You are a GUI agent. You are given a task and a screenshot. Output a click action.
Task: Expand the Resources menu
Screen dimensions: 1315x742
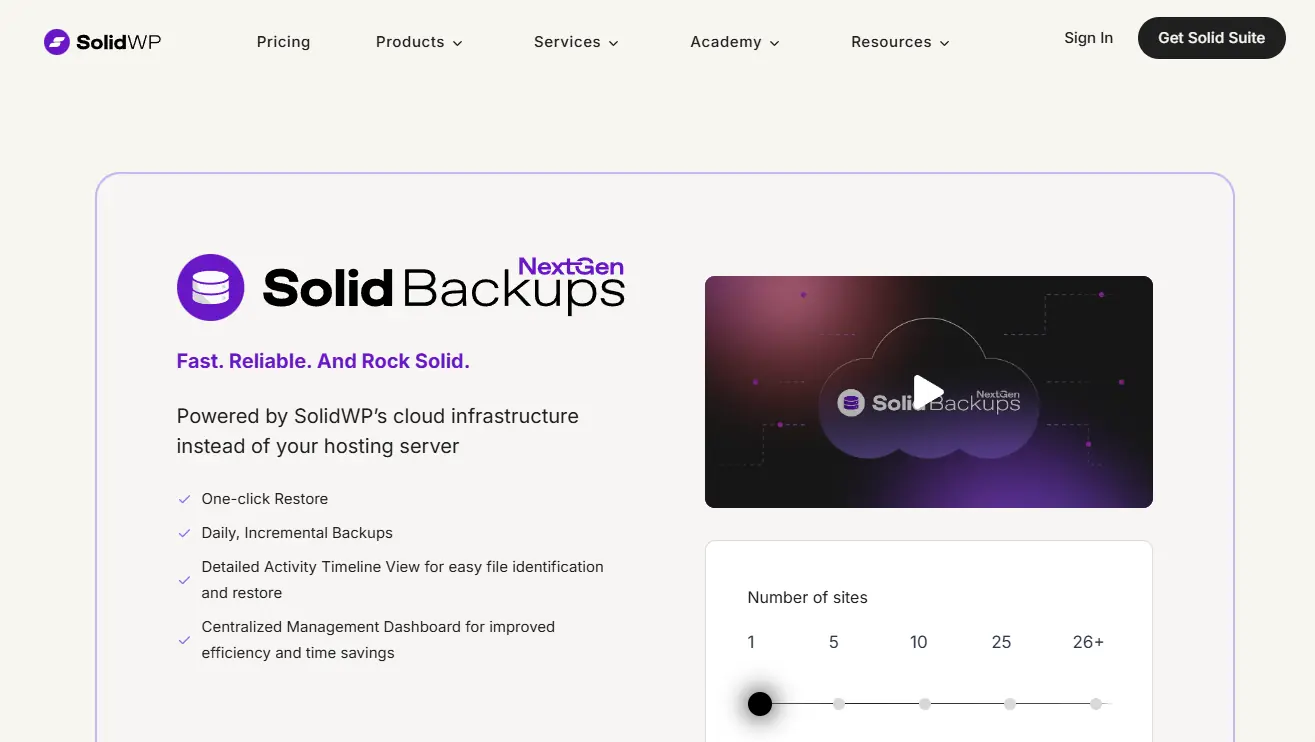[900, 42]
